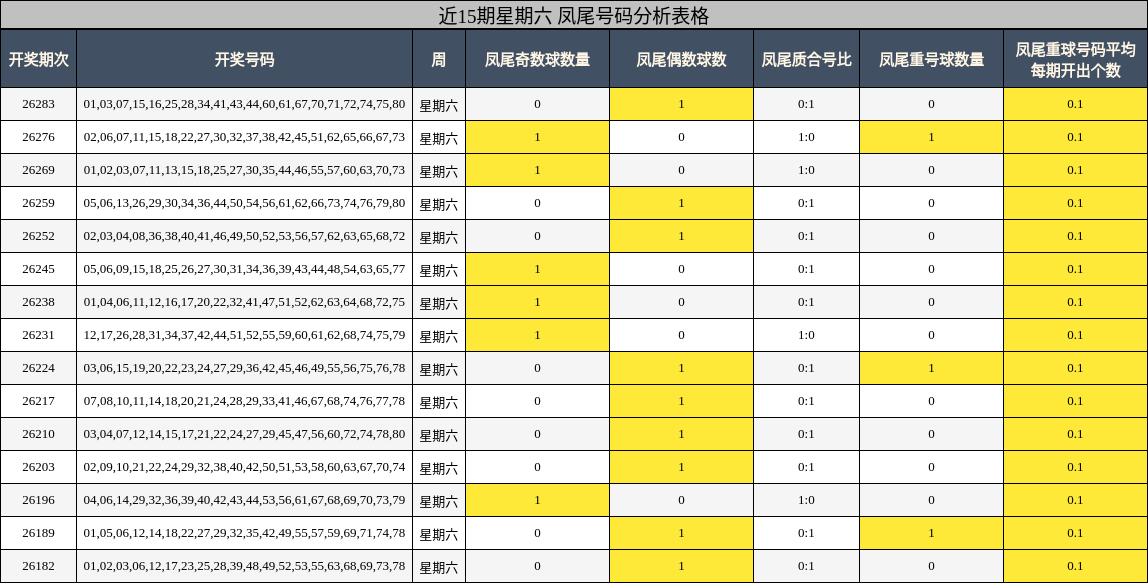
Task: Click yellow odd-count cell in row 26196
Action: pyautogui.click(x=537, y=500)
